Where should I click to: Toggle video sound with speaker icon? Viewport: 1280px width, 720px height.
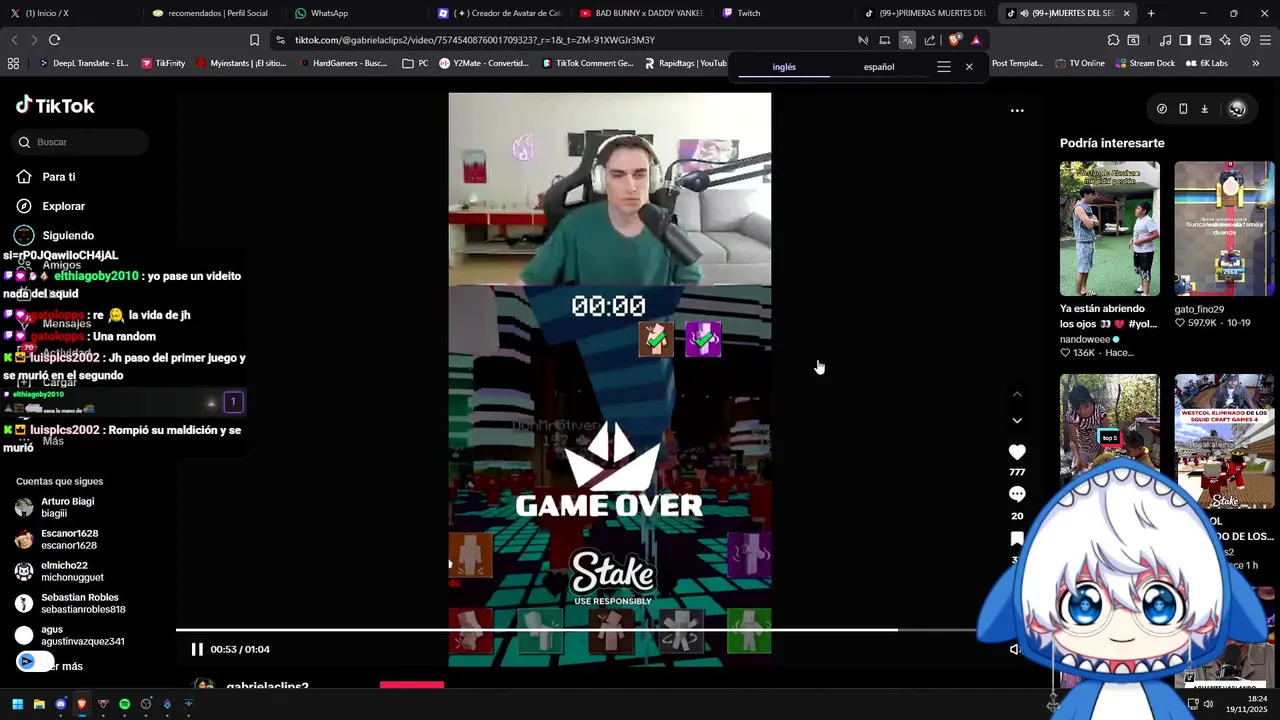1014,649
